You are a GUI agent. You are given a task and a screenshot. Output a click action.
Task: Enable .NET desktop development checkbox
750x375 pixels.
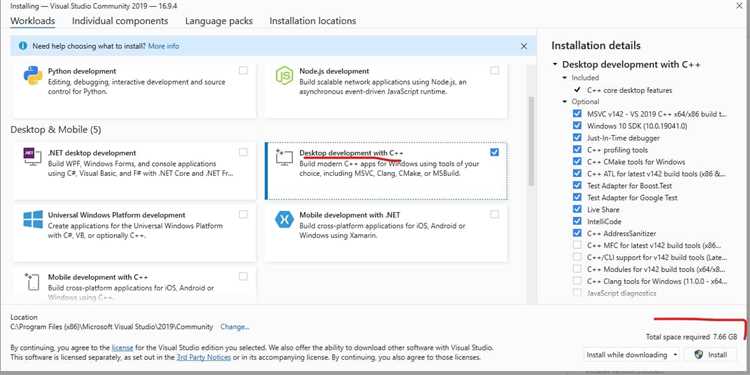pos(243,152)
